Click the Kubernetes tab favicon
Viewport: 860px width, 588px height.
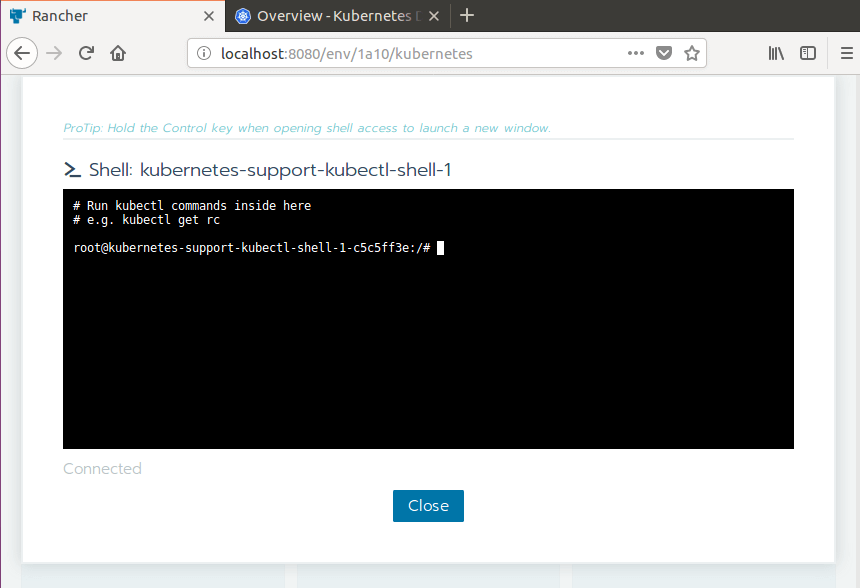click(x=242, y=16)
